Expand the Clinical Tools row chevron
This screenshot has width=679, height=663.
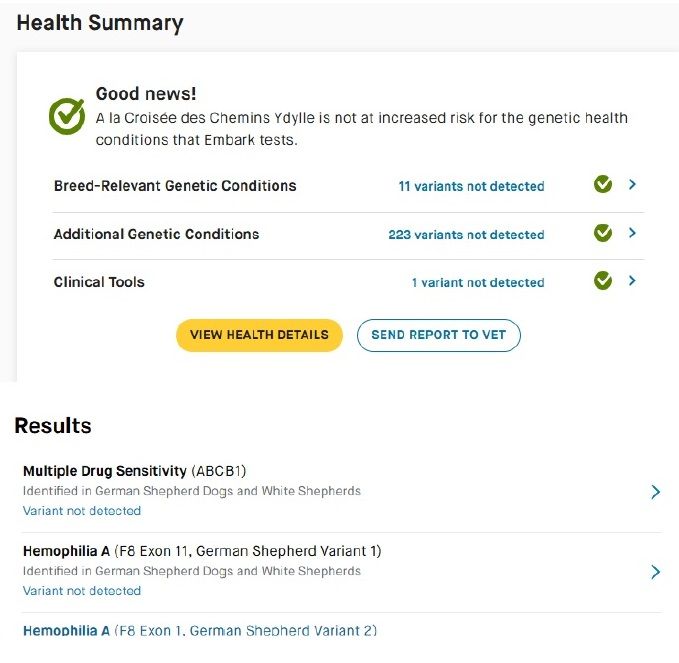click(x=632, y=281)
